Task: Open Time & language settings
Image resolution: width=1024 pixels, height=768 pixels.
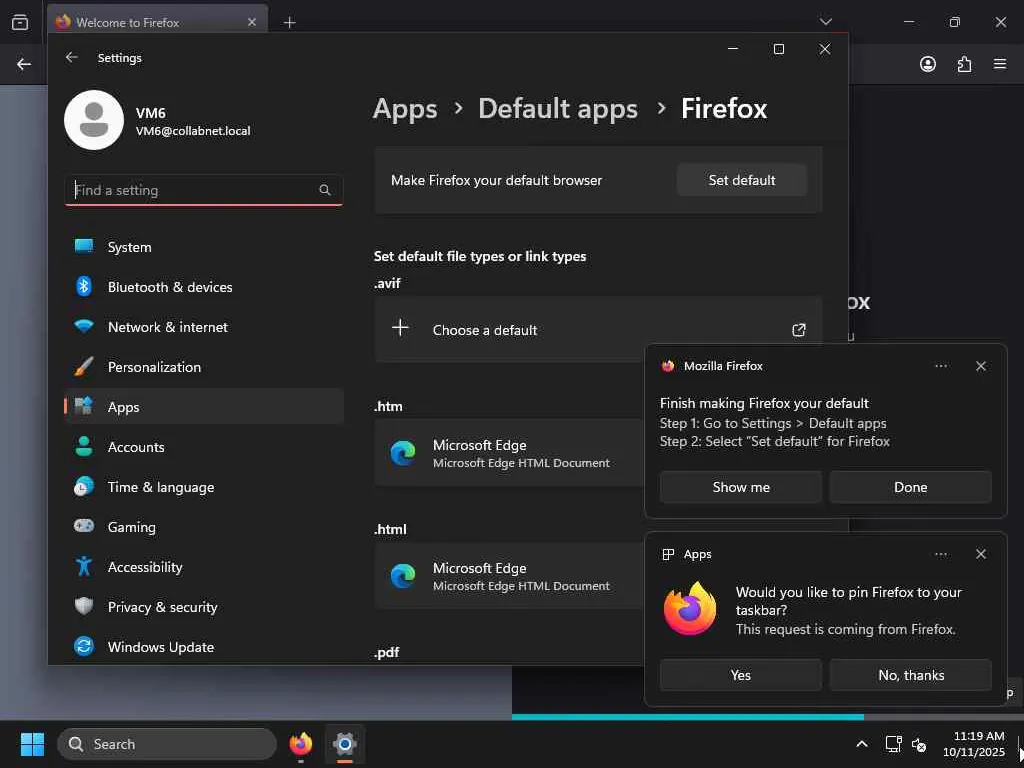Action: click(204, 487)
